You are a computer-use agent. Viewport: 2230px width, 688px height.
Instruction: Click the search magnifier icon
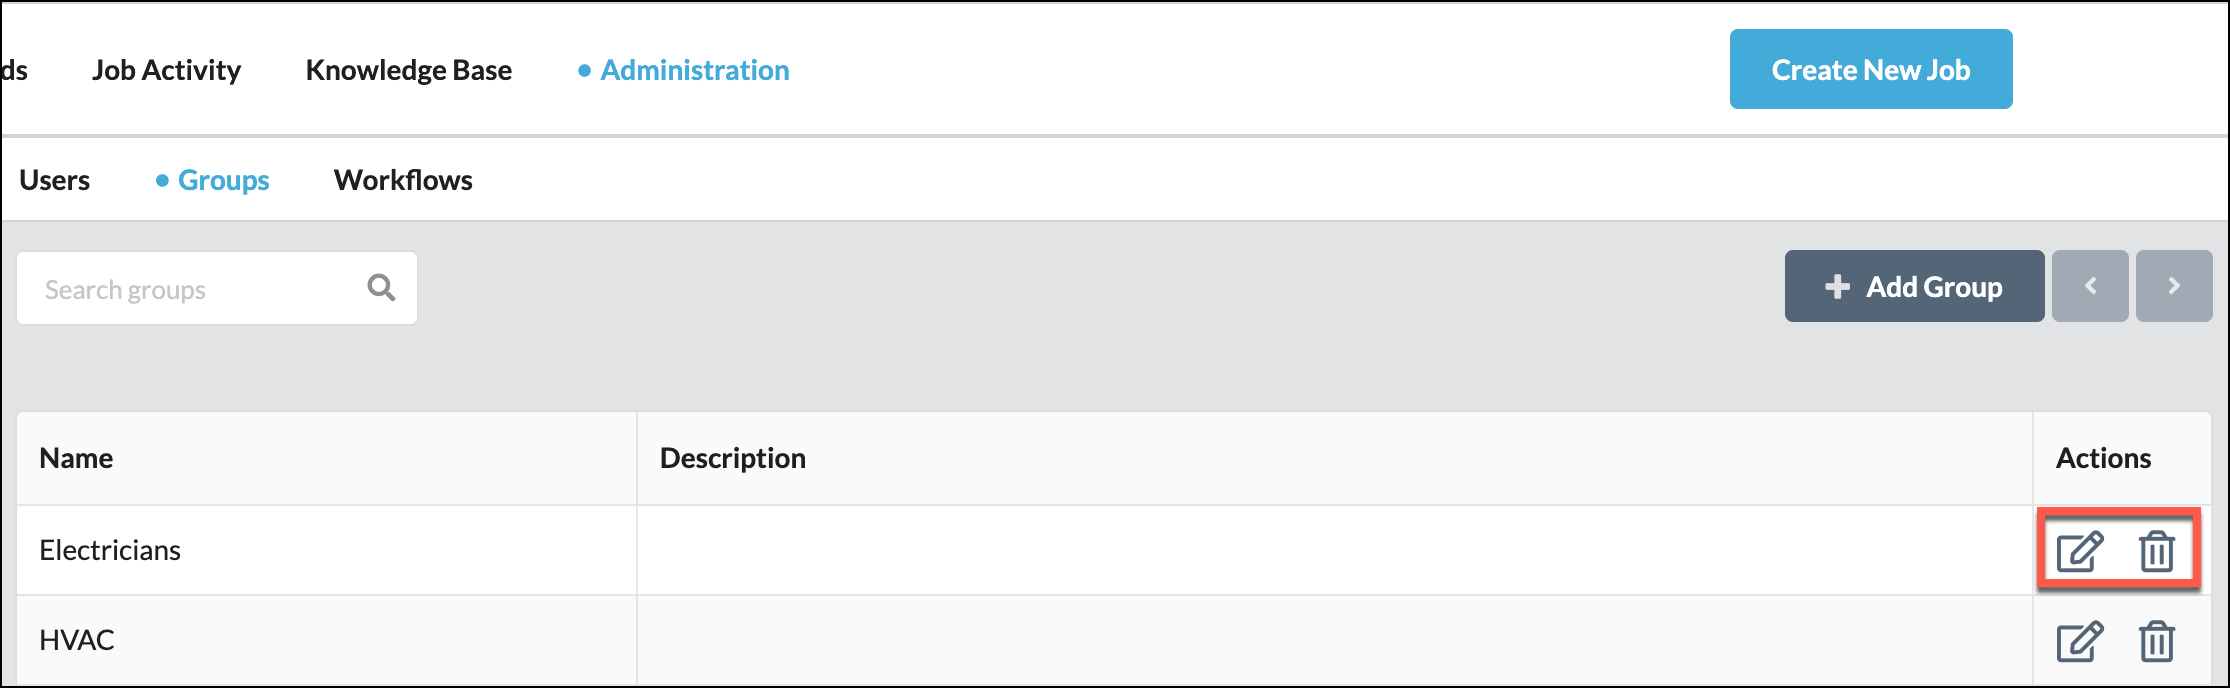(381, 288)
